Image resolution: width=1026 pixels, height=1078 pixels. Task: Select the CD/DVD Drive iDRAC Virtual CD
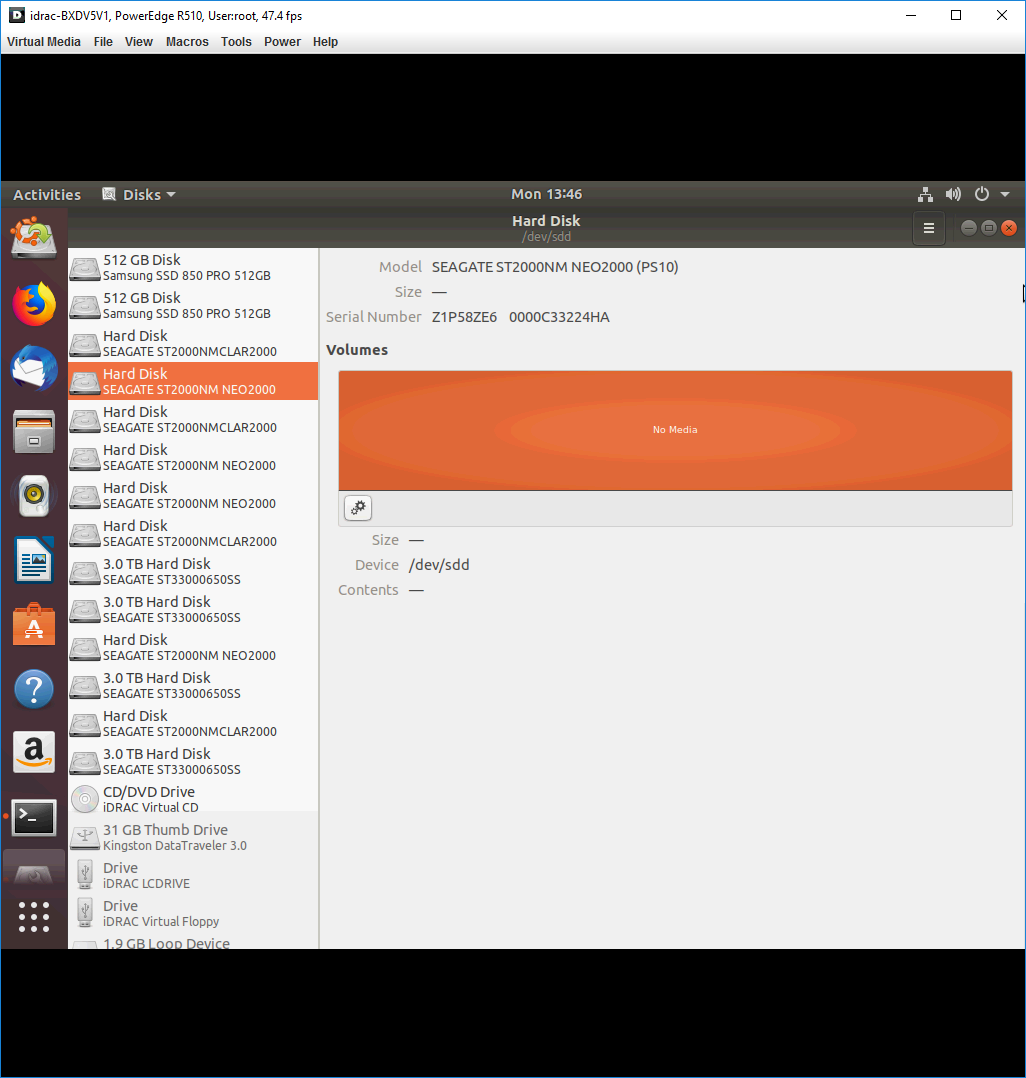(193, 800)
